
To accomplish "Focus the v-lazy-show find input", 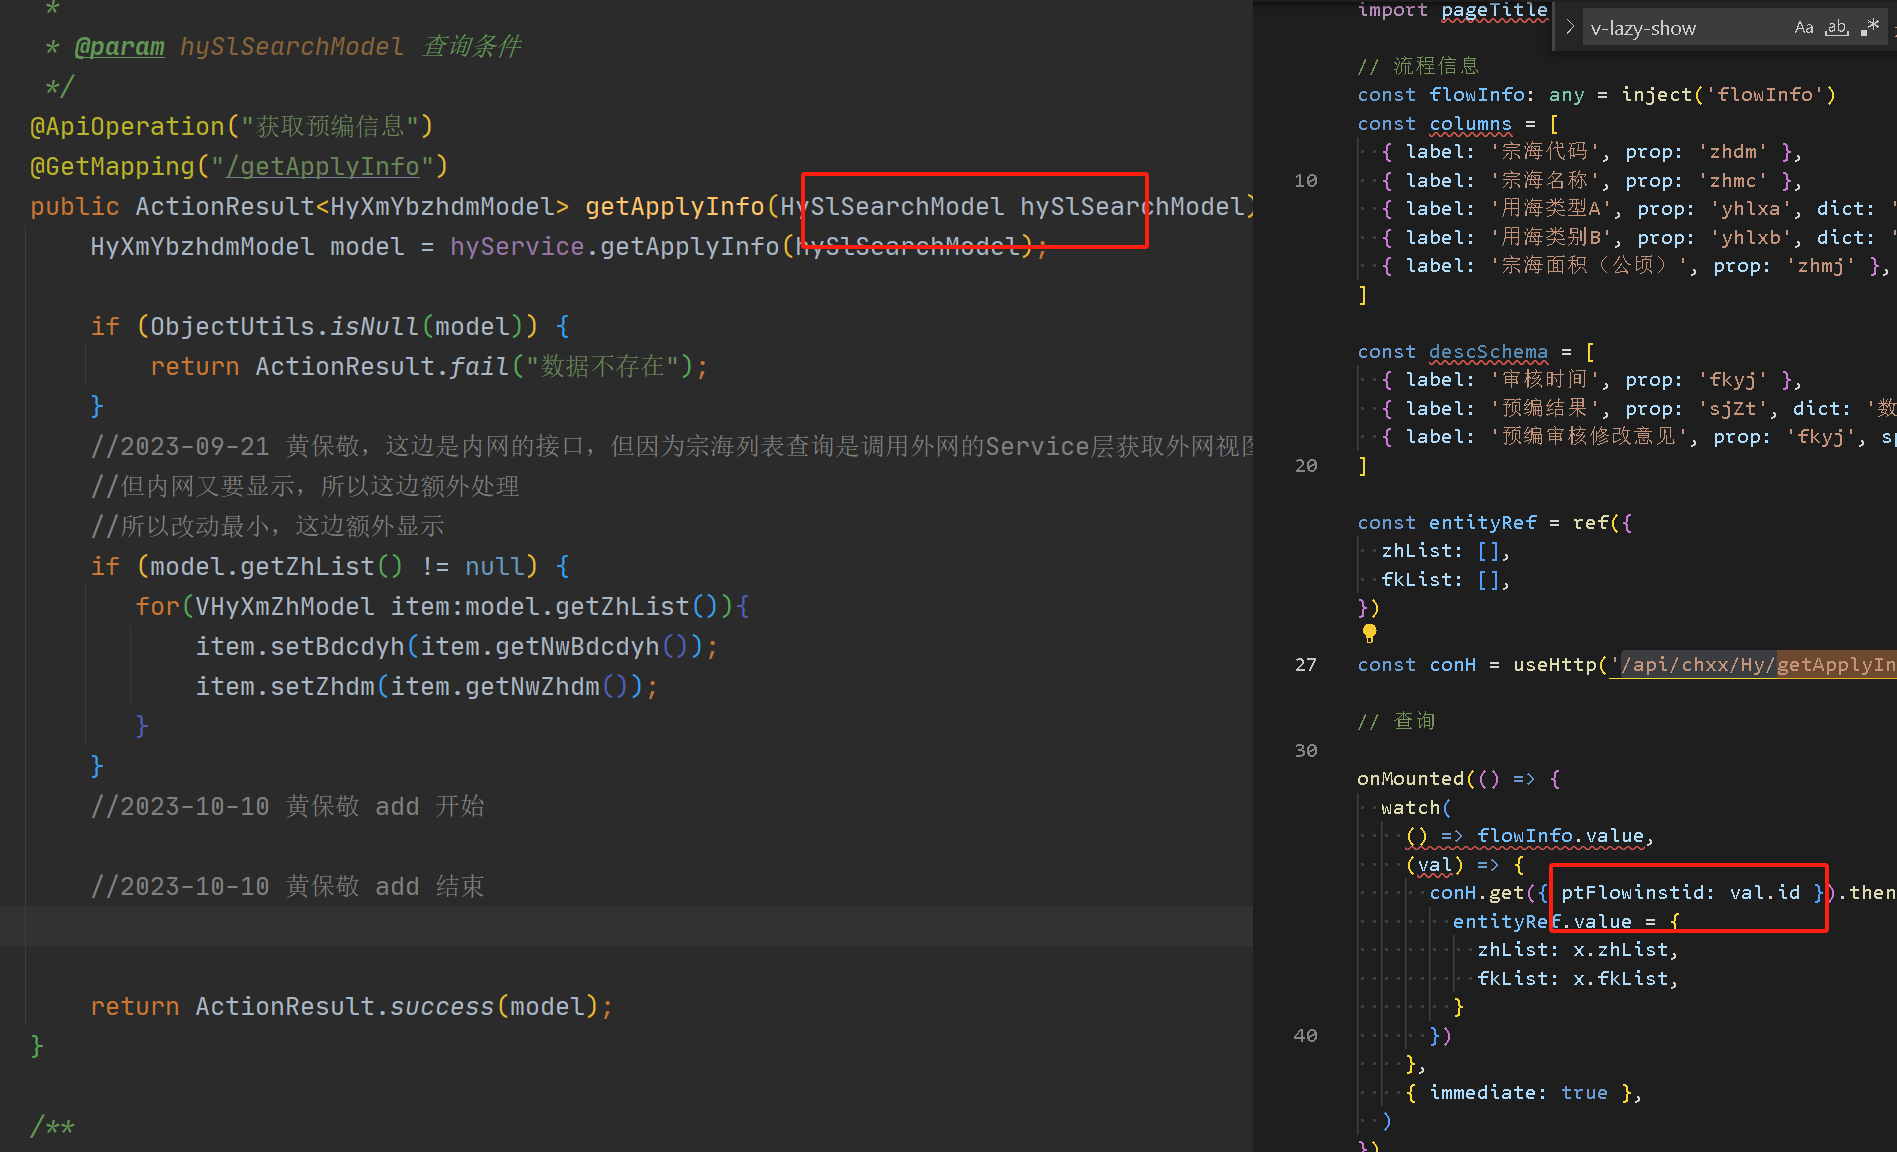I will pyautogui.click(x=1680, y=28).
